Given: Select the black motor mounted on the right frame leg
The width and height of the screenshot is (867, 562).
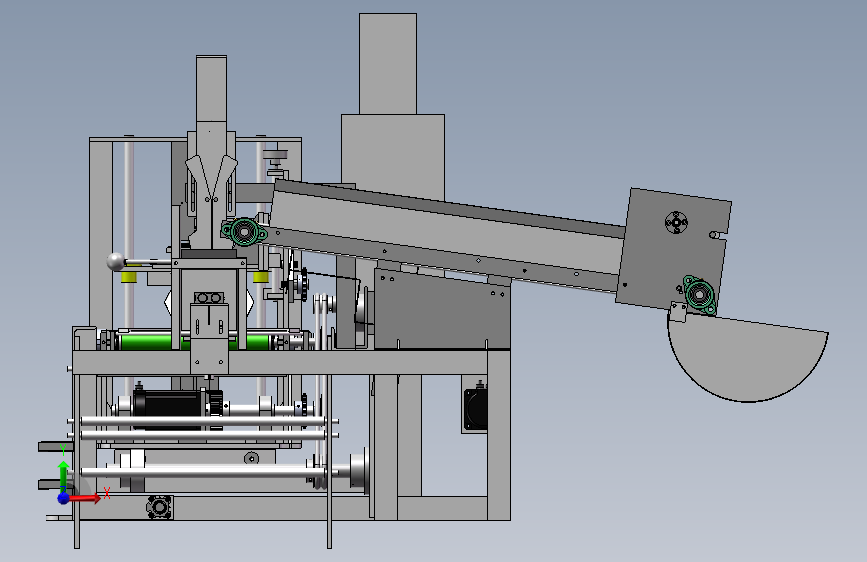Looking at the screenshot, I should click(476, 409).
